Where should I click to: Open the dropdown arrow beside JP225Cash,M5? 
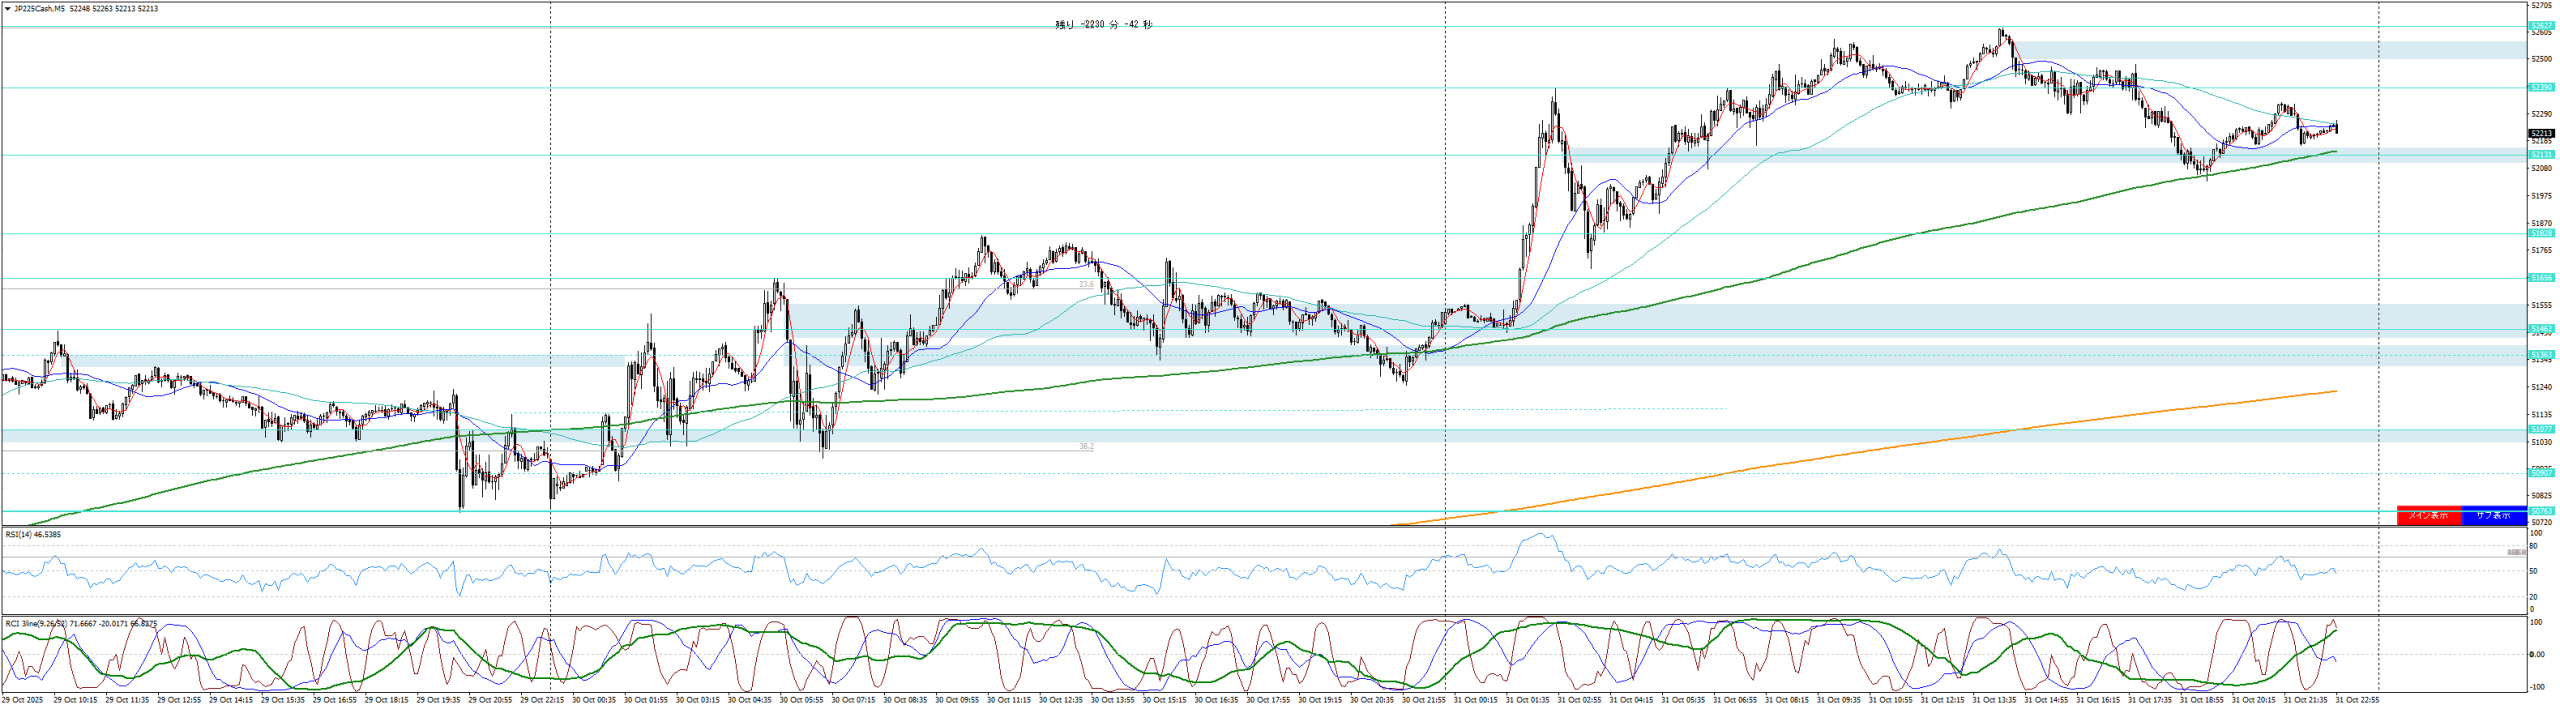point(8,9)
